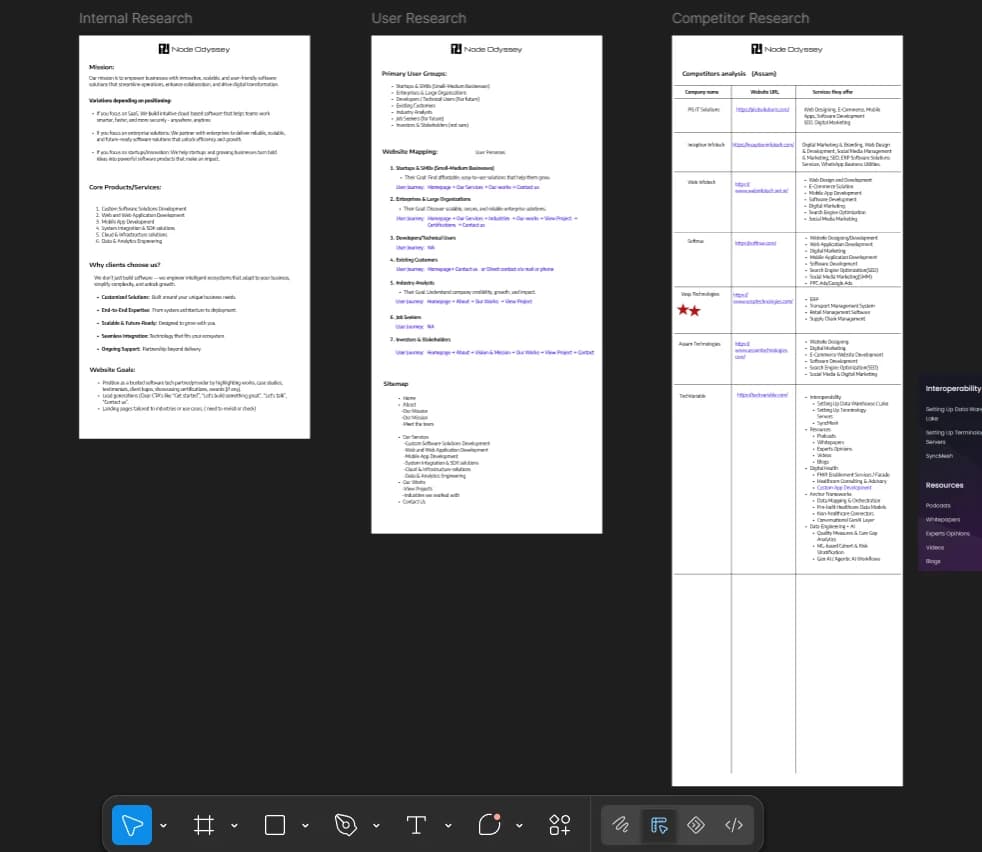The width and height of the screenshot is (982, 852).
Task: Click Node Odyssey logo in Internal Research frame
Action: click(194, 49)
